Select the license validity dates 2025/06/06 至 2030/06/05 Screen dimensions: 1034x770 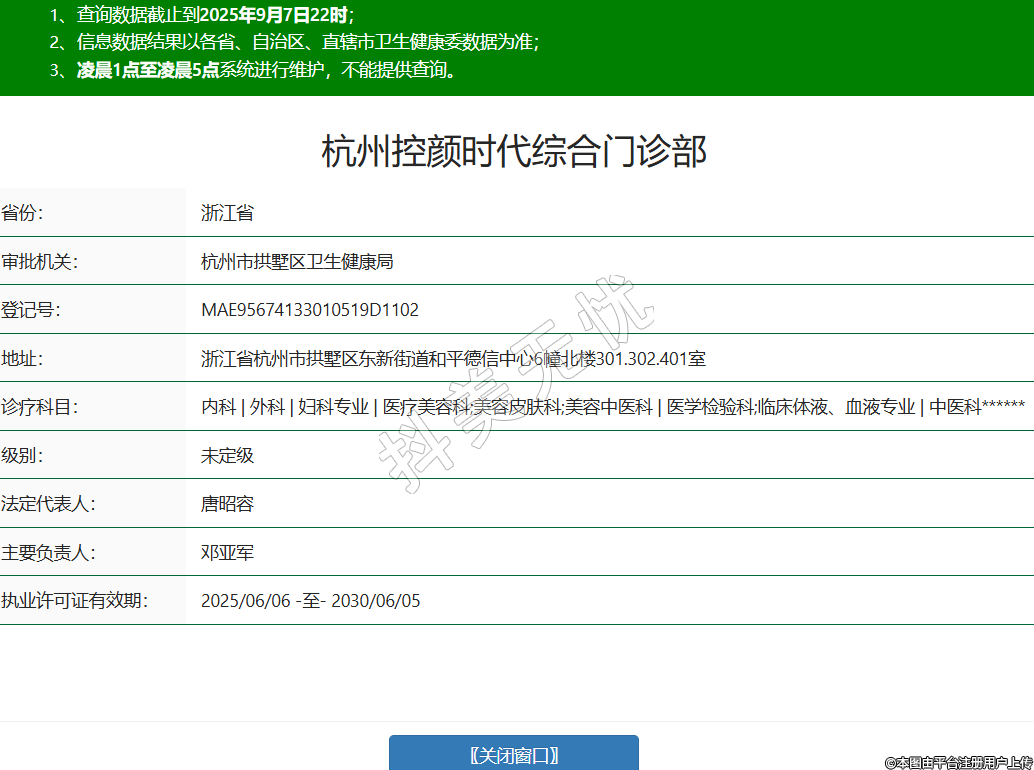tap(311, 601)
